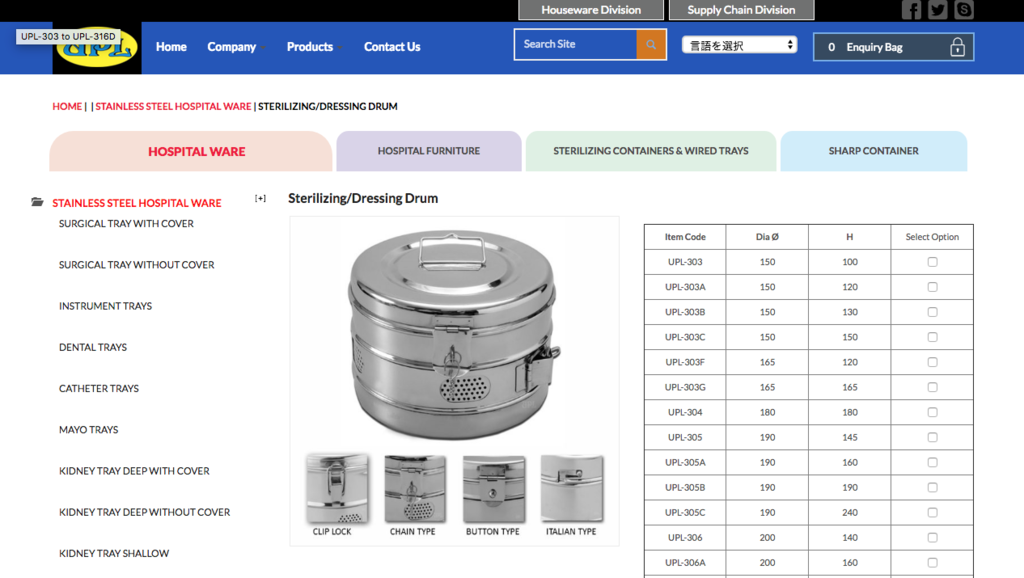Go to Dental Trays category

point(93,347)
